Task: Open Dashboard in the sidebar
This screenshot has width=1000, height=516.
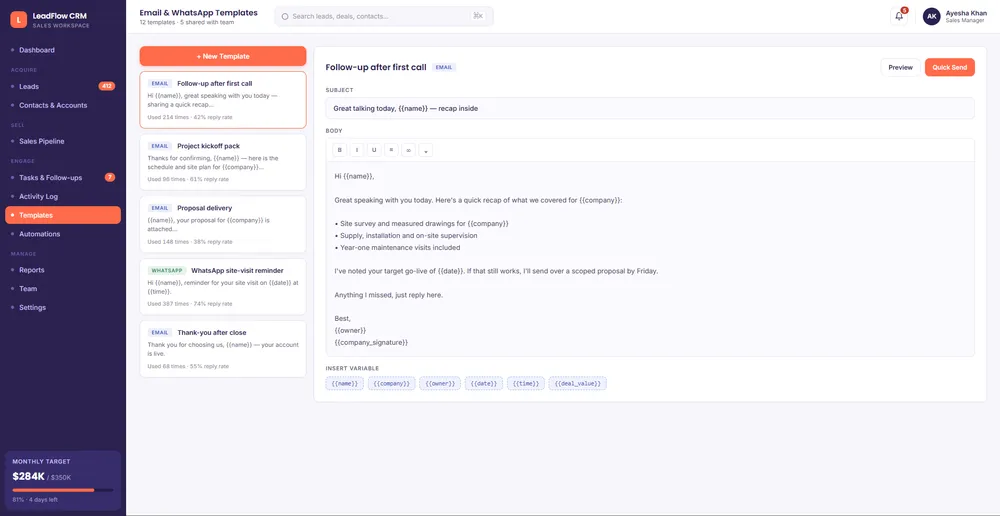Action: click(x=62, y=50)
